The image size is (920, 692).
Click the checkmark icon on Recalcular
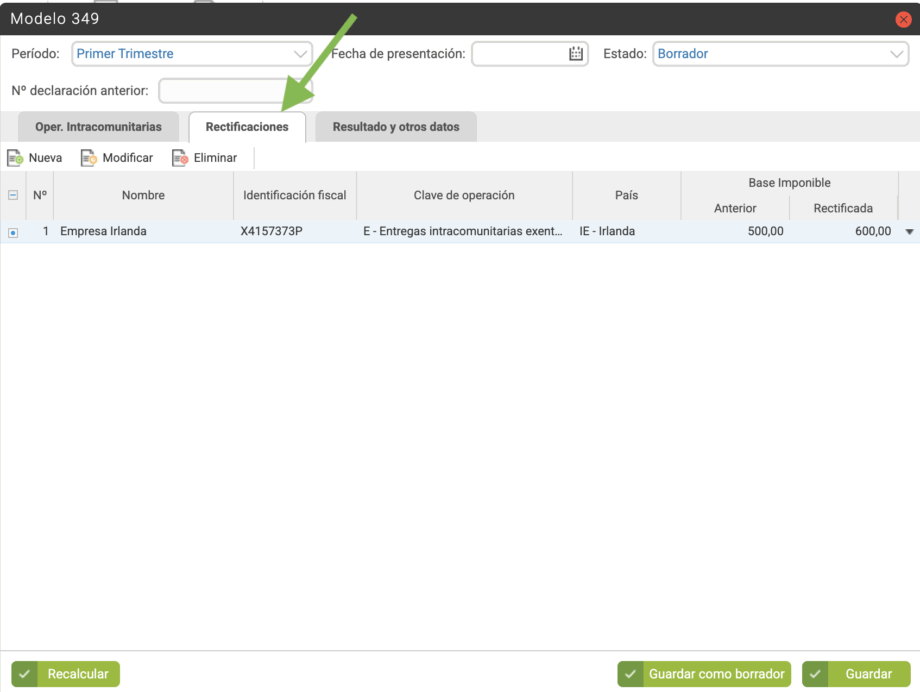27,674
